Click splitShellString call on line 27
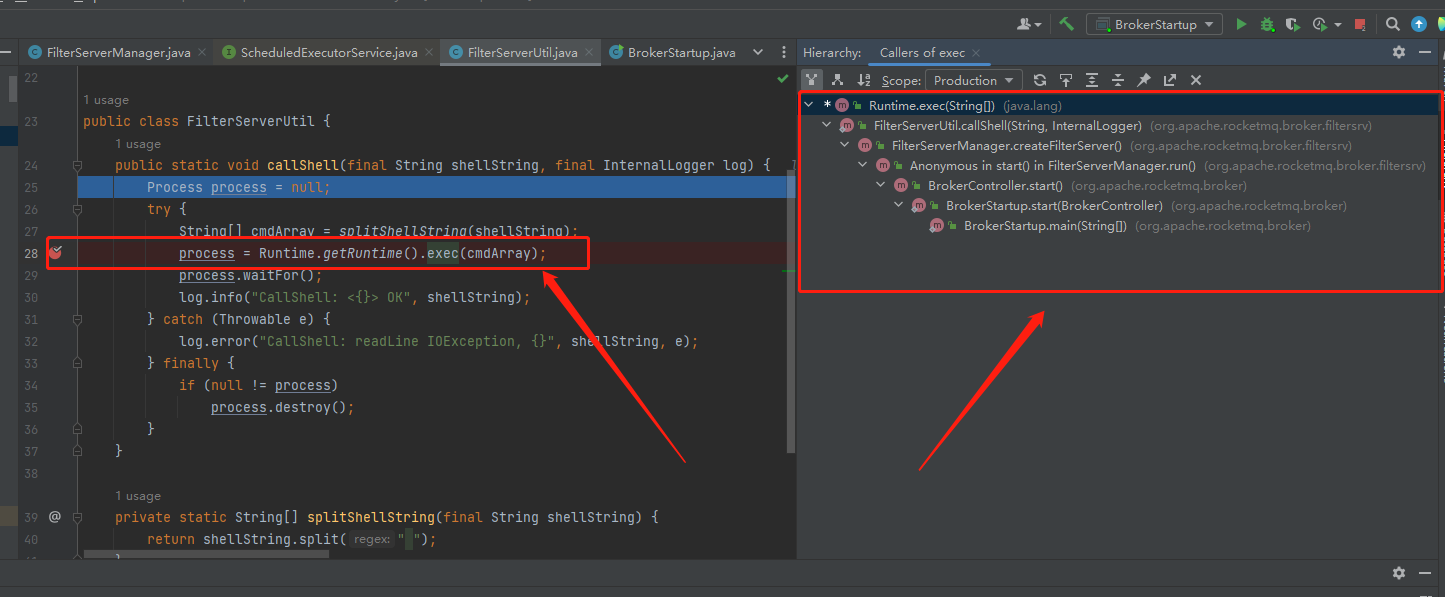This screenshot has height=597, width=1445. (403, 231)
